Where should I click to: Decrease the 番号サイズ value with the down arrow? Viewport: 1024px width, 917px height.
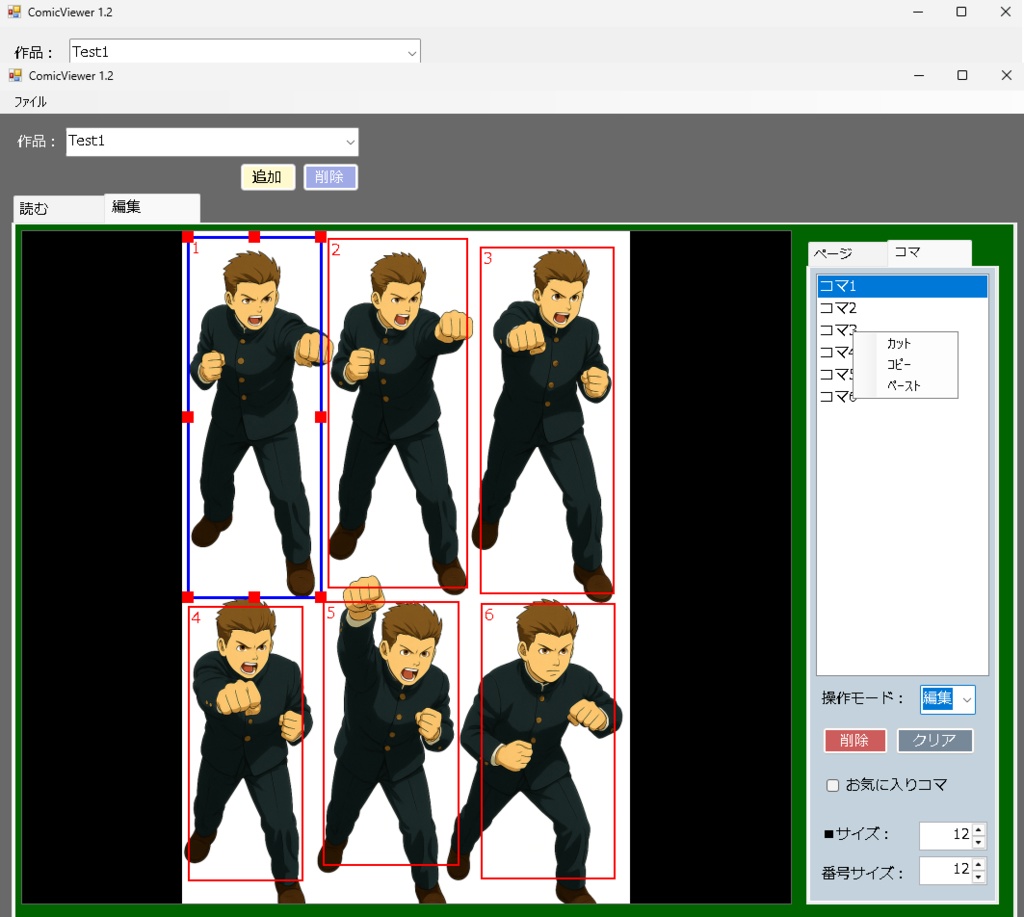click(978, 875)
